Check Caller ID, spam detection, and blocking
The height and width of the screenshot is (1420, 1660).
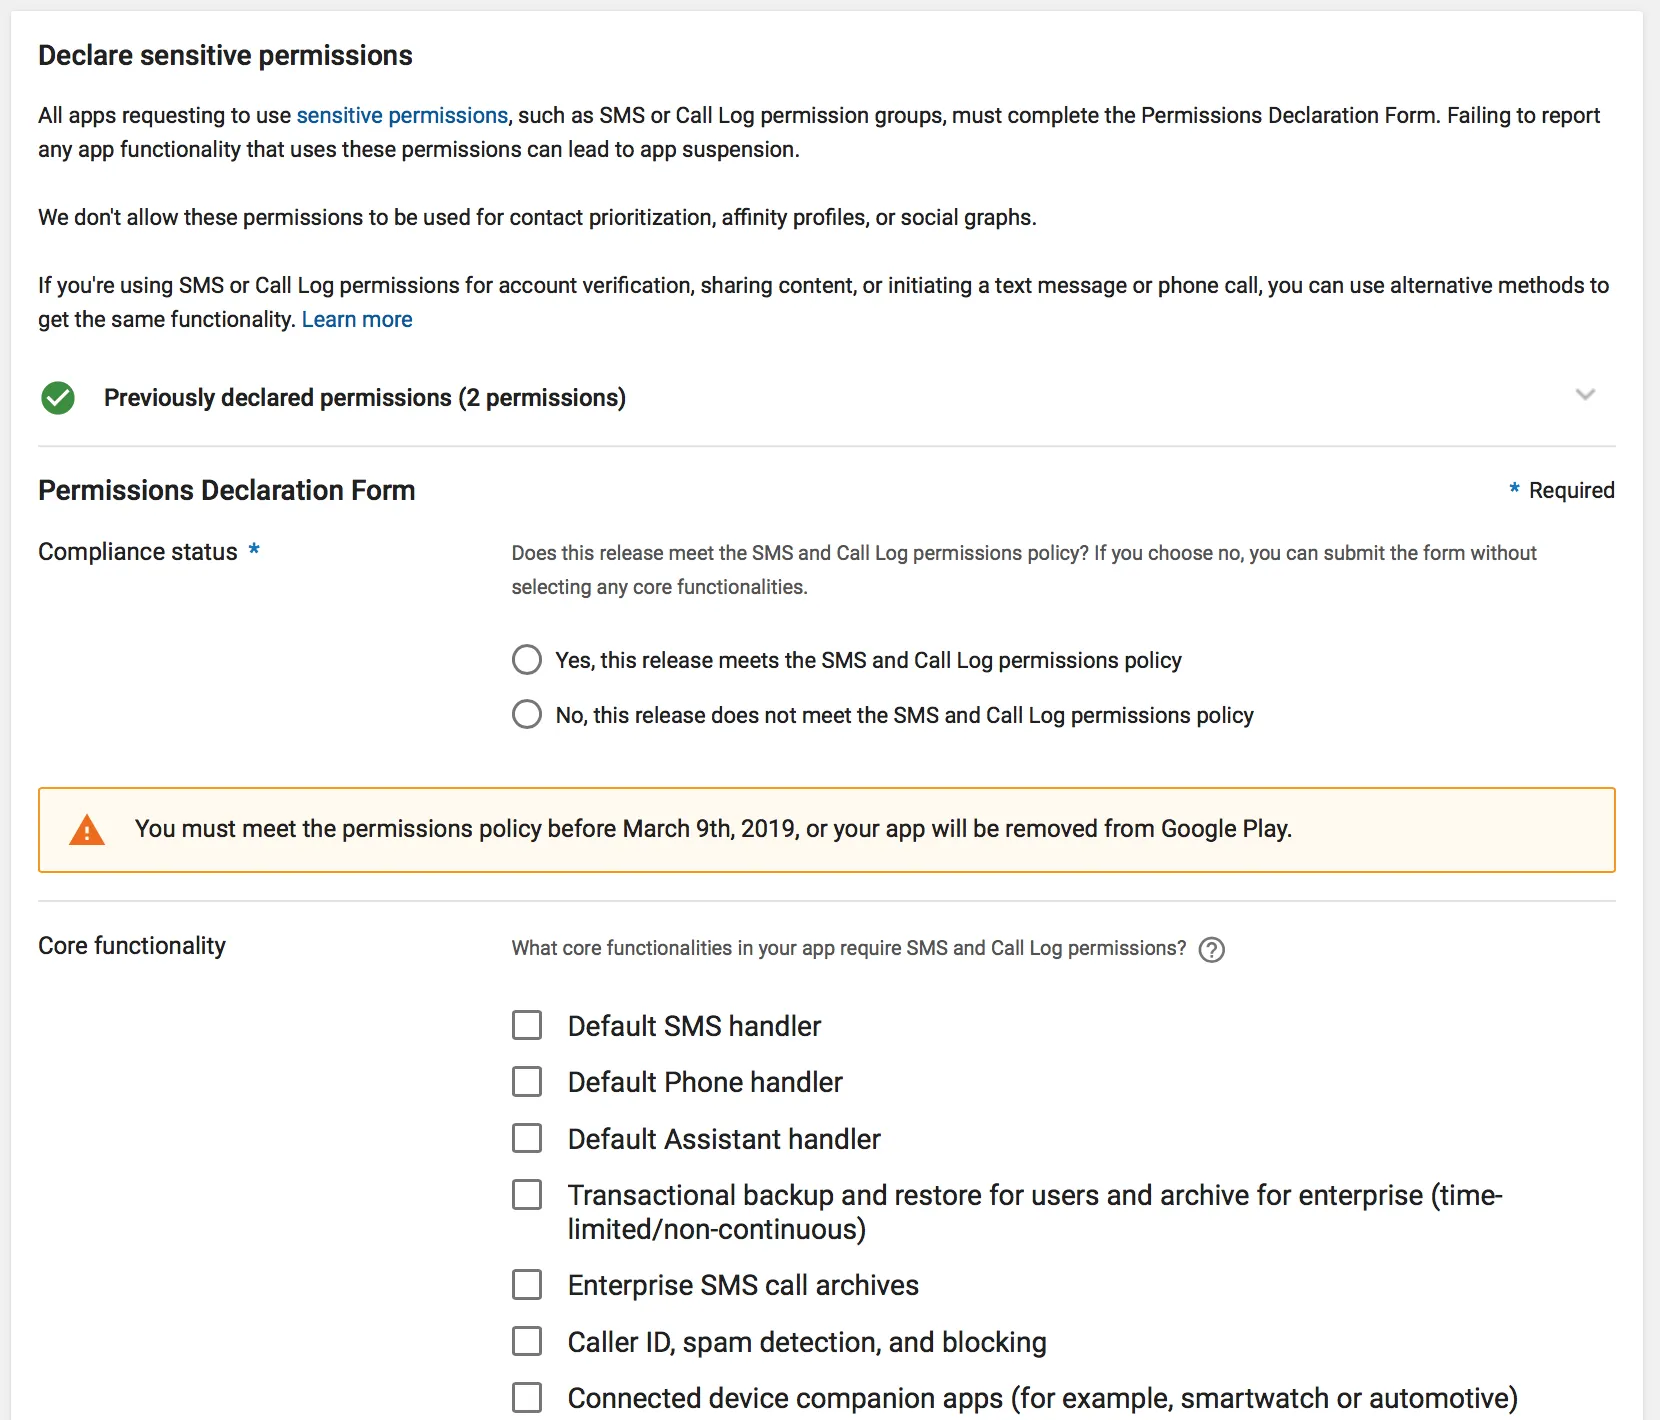pyautogui.click(x=527, y=1341)
